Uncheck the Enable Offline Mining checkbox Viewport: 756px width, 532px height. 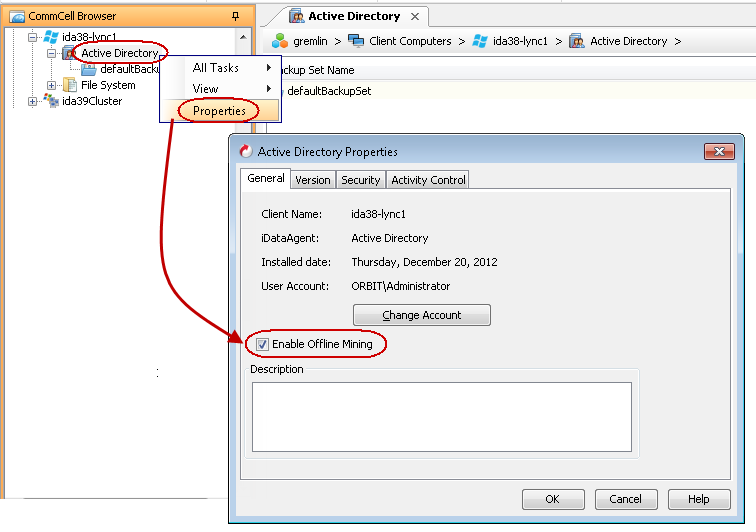tap(262, 344)
